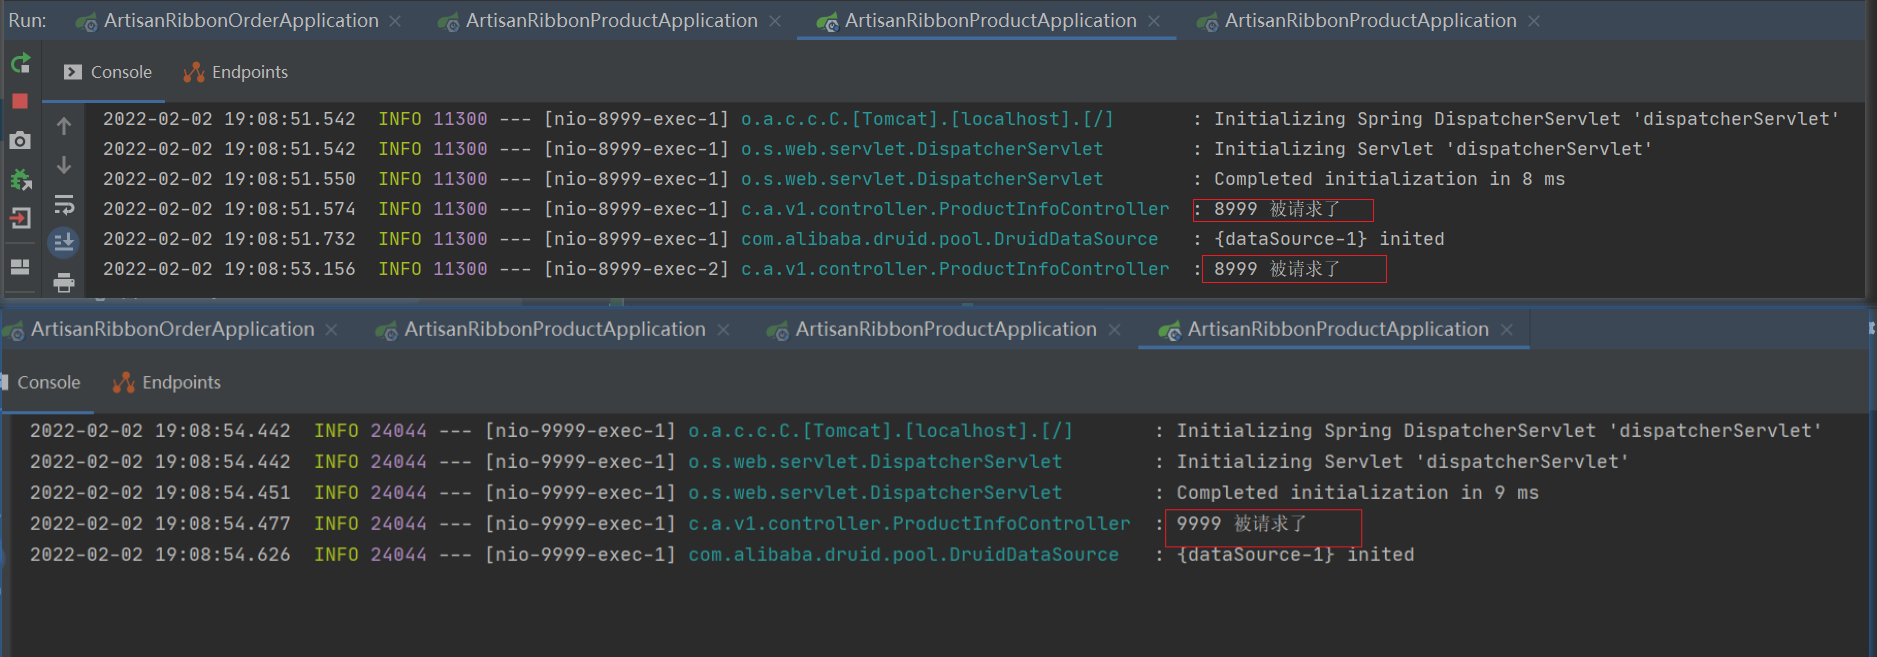Print the console output
Viewport: 1877px width, 657px height.
point(64,282)
